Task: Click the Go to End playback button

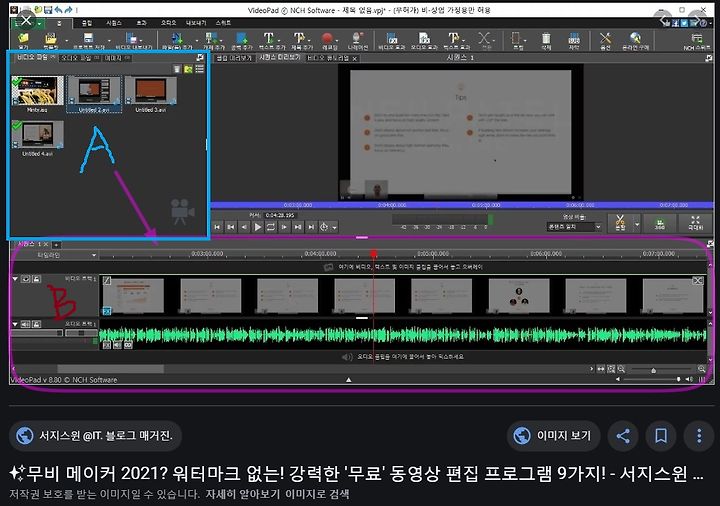Action: tap(311, 227)
